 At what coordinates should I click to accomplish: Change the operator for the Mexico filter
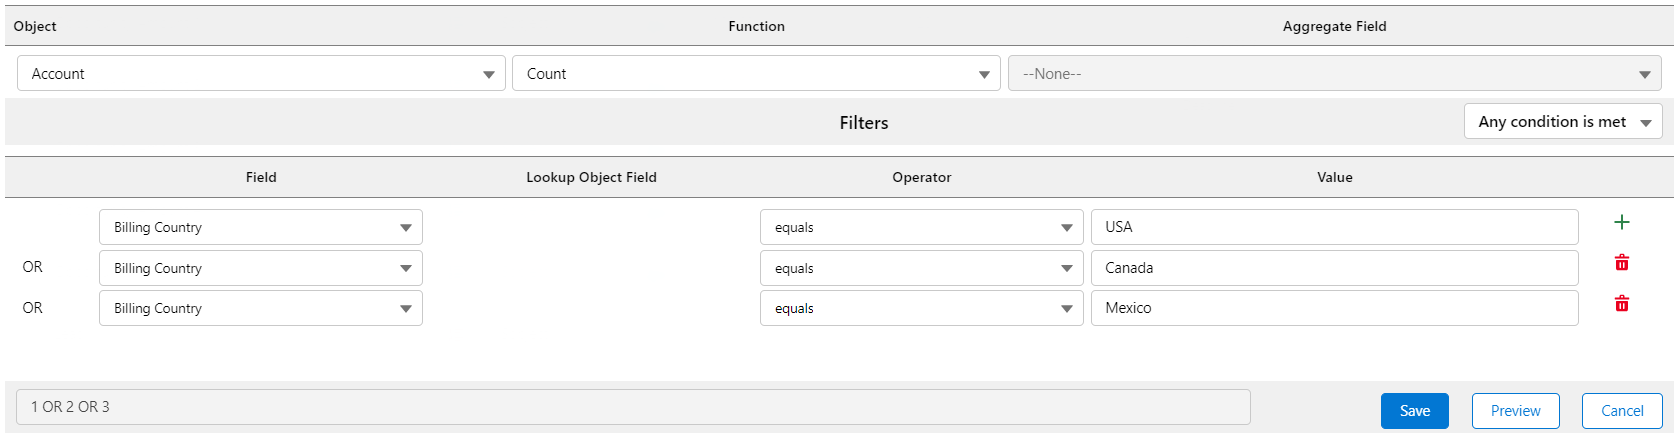click(921, 309)
